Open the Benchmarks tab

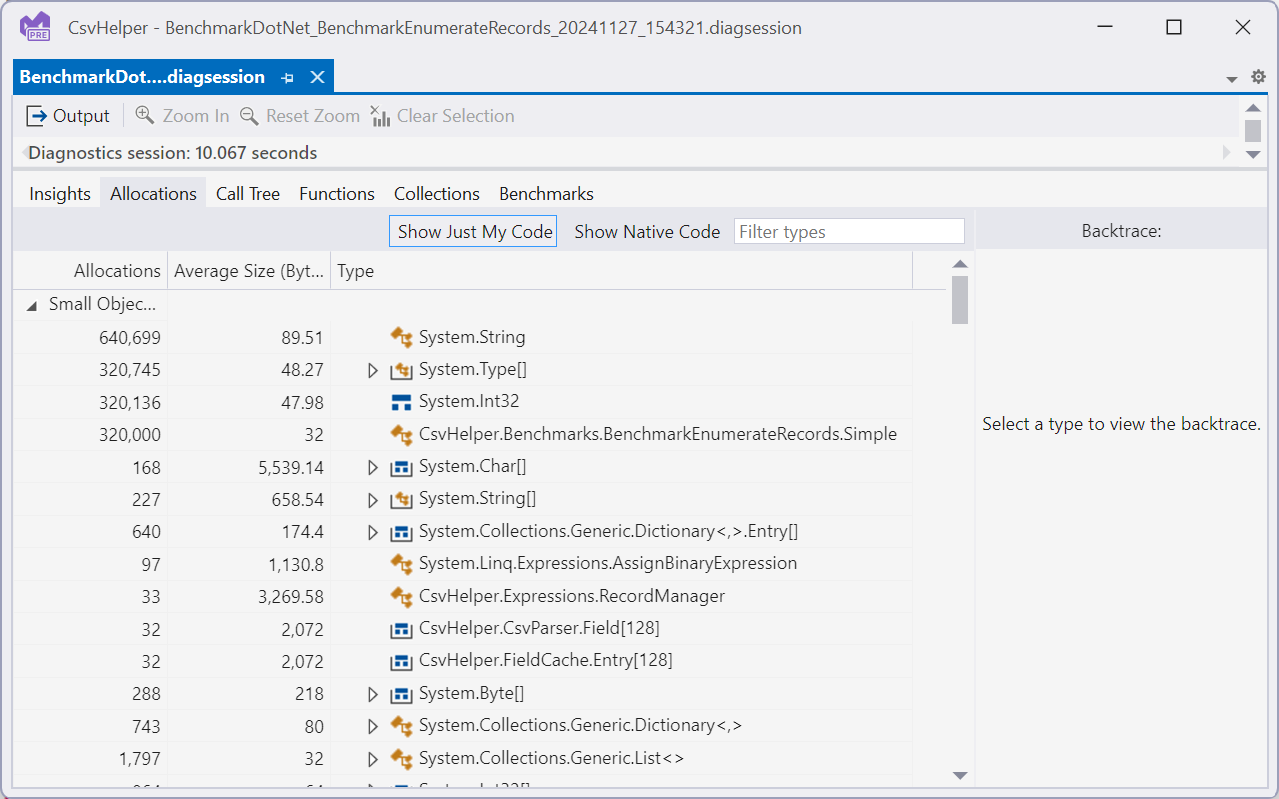[x=546, y=194]
